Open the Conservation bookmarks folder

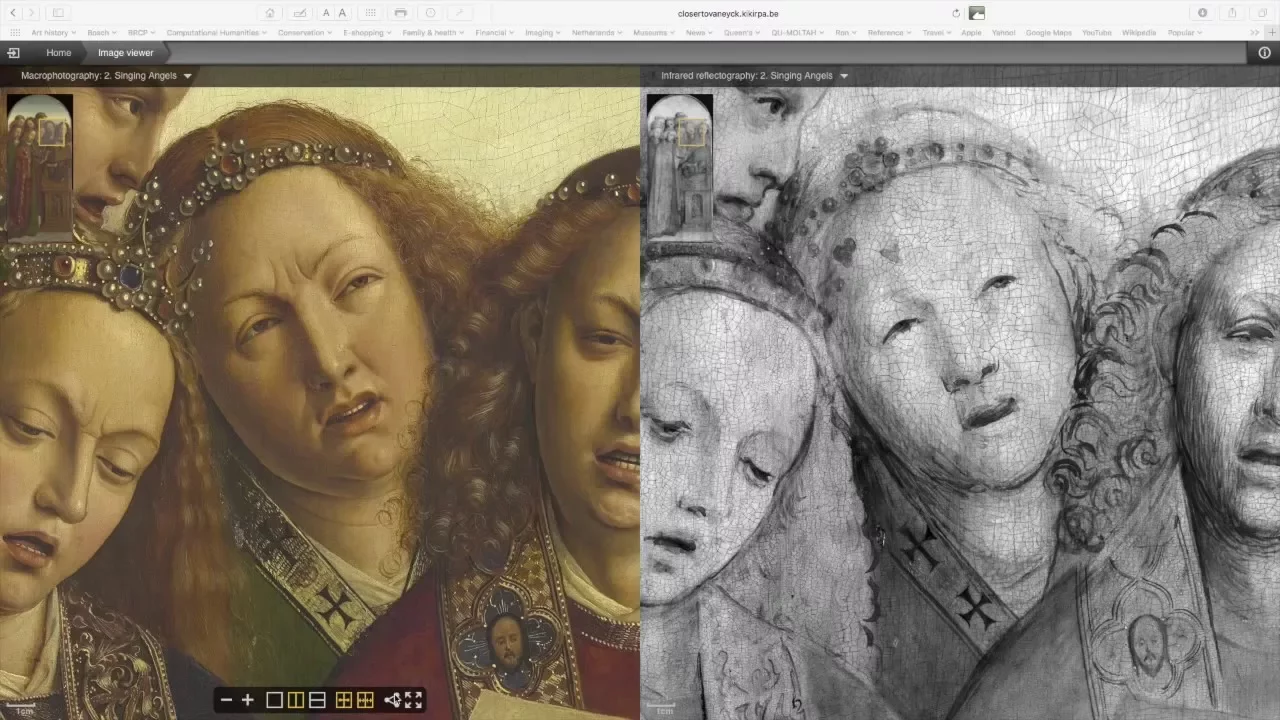(305, 33)
